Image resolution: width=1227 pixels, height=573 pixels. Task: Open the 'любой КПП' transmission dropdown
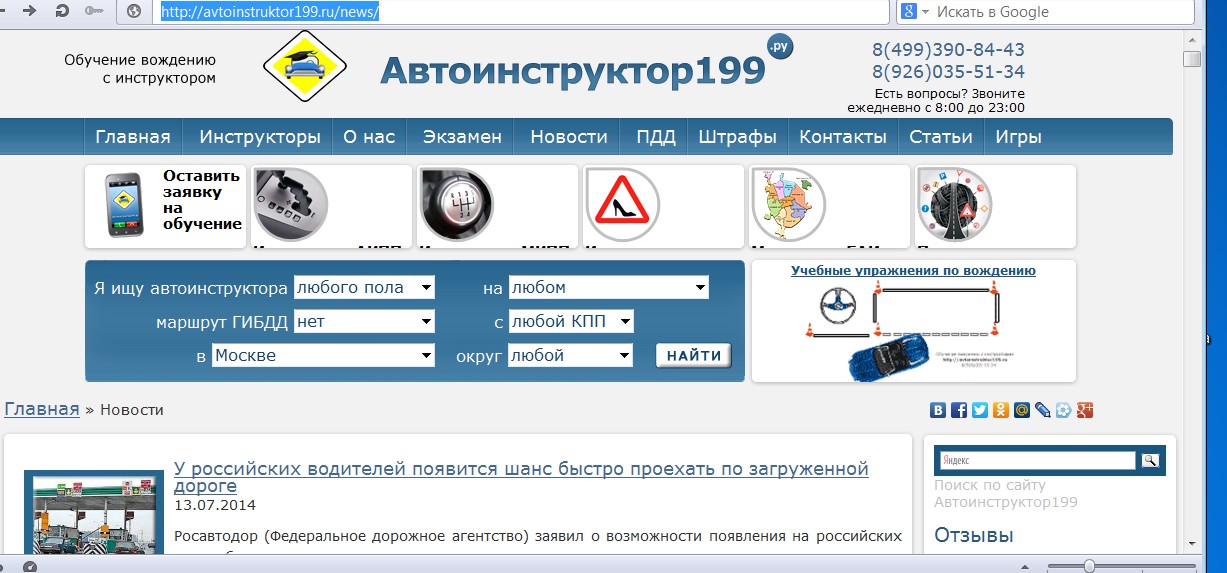[x=571, y=322]
